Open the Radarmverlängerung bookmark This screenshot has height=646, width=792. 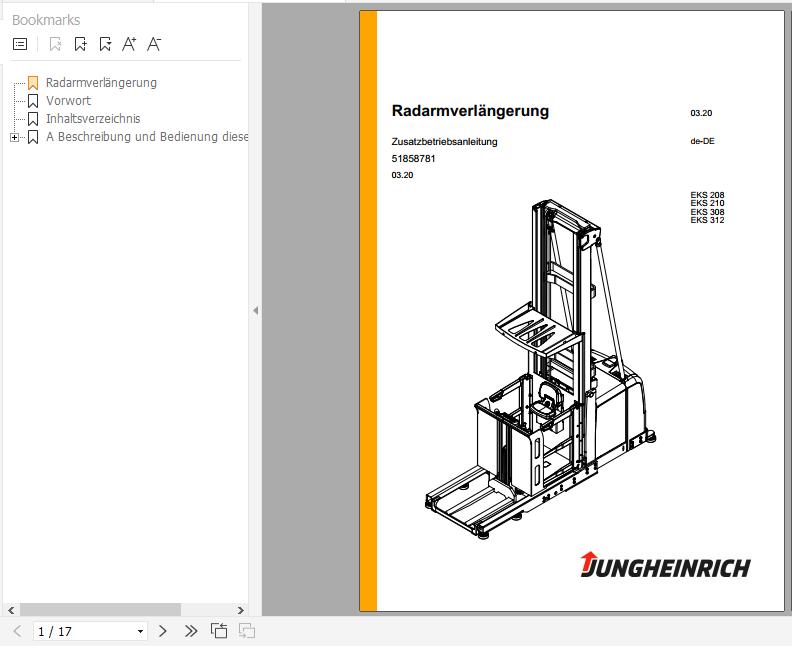pos(101,83)
